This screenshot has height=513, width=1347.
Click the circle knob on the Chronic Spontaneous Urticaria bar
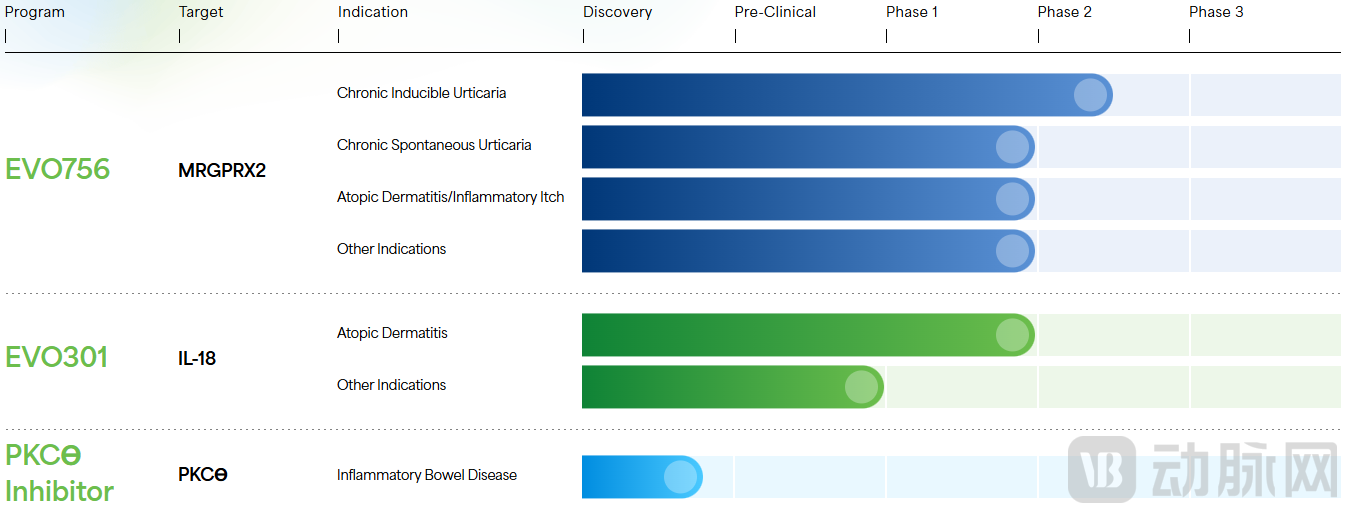pyautogui.click(x=1012, y=147)
